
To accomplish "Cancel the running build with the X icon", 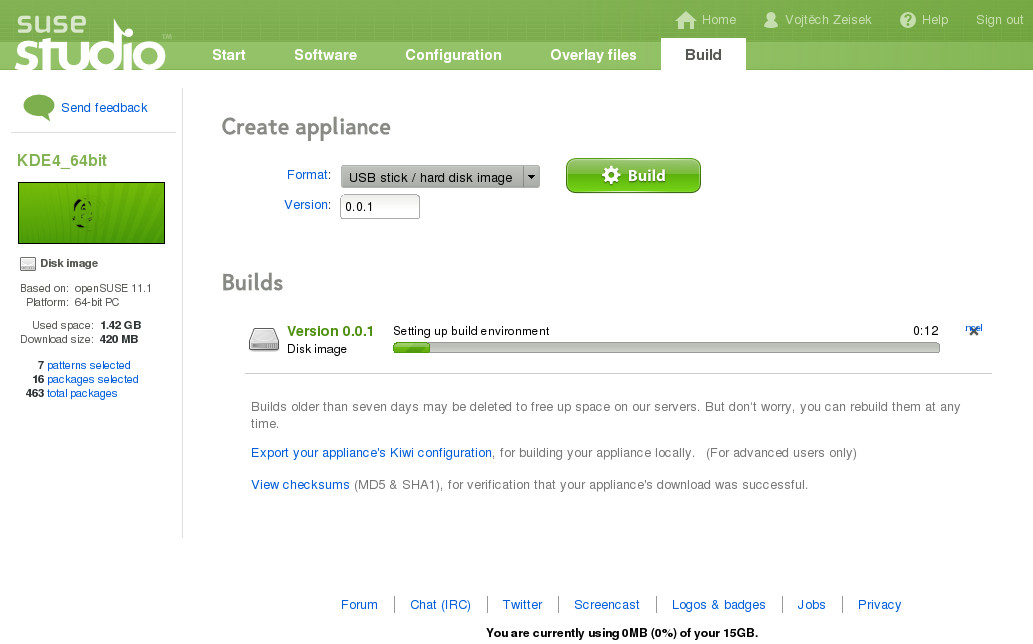I will click(974, 331).
